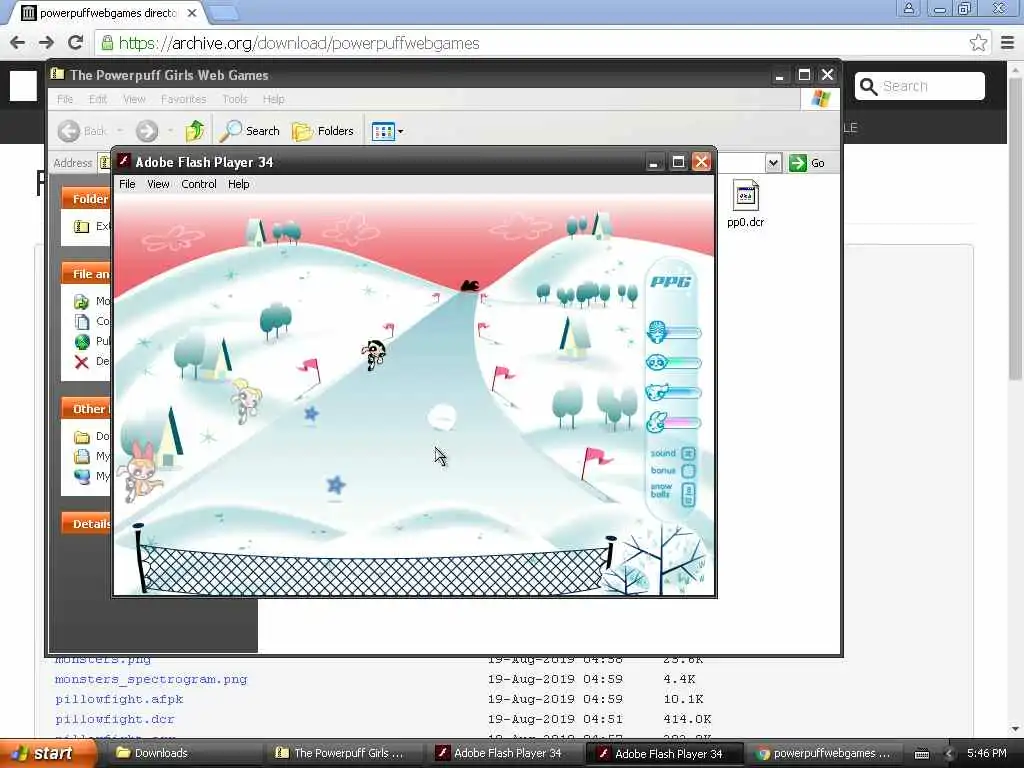Open pillowfight.afpk link
1024x768 pixels.
119,699
